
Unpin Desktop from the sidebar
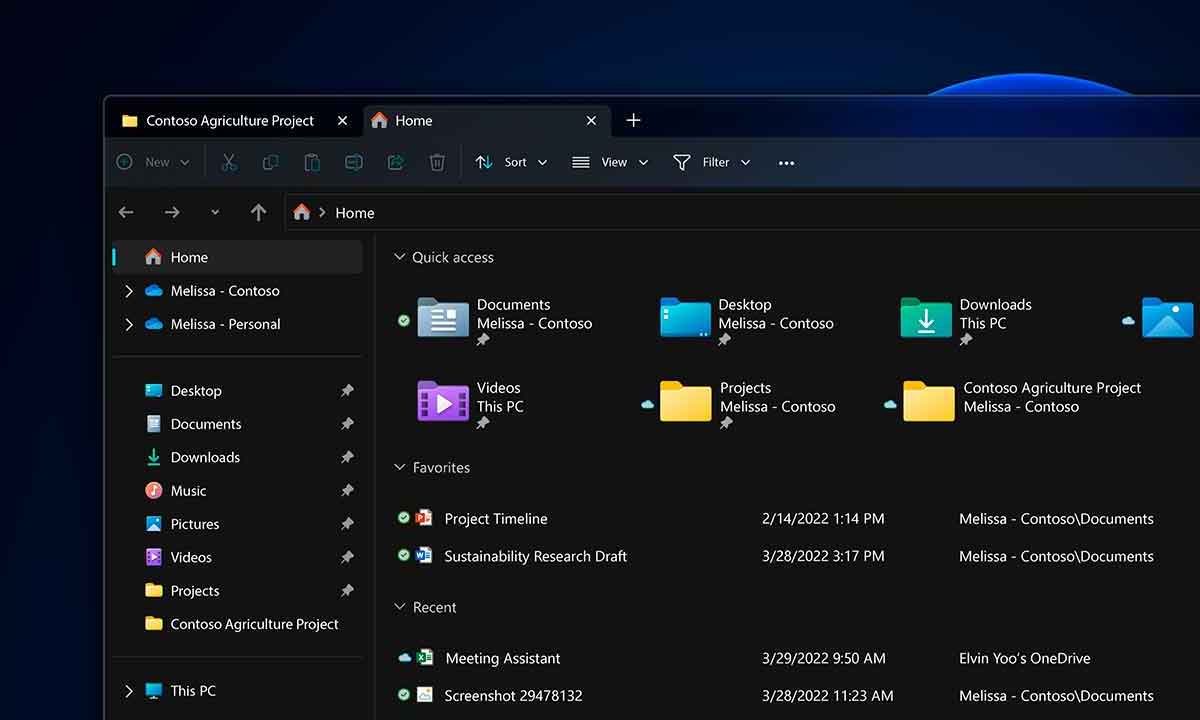coord(347,390)
